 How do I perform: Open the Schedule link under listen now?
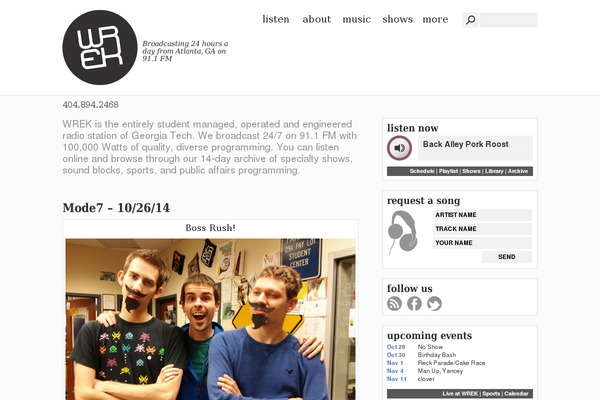(422, 171)
